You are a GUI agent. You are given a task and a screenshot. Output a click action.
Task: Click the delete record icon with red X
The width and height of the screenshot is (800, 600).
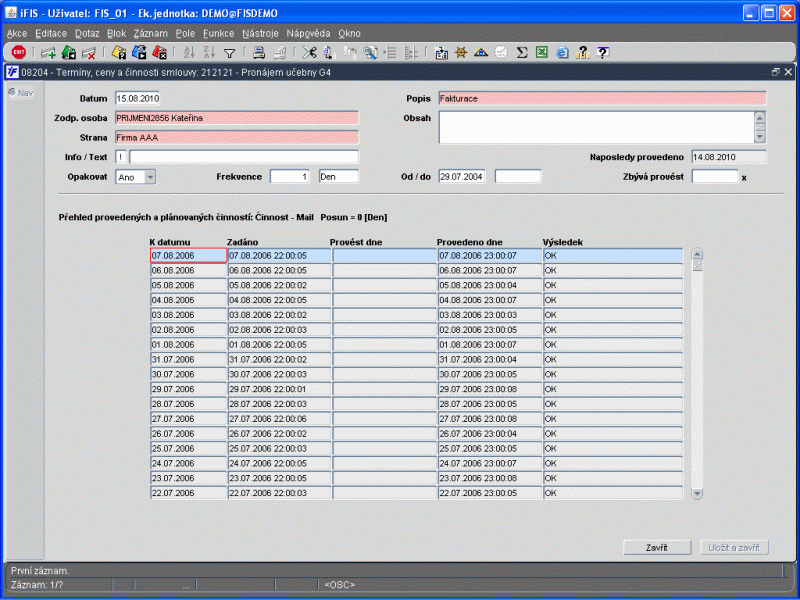88,52
